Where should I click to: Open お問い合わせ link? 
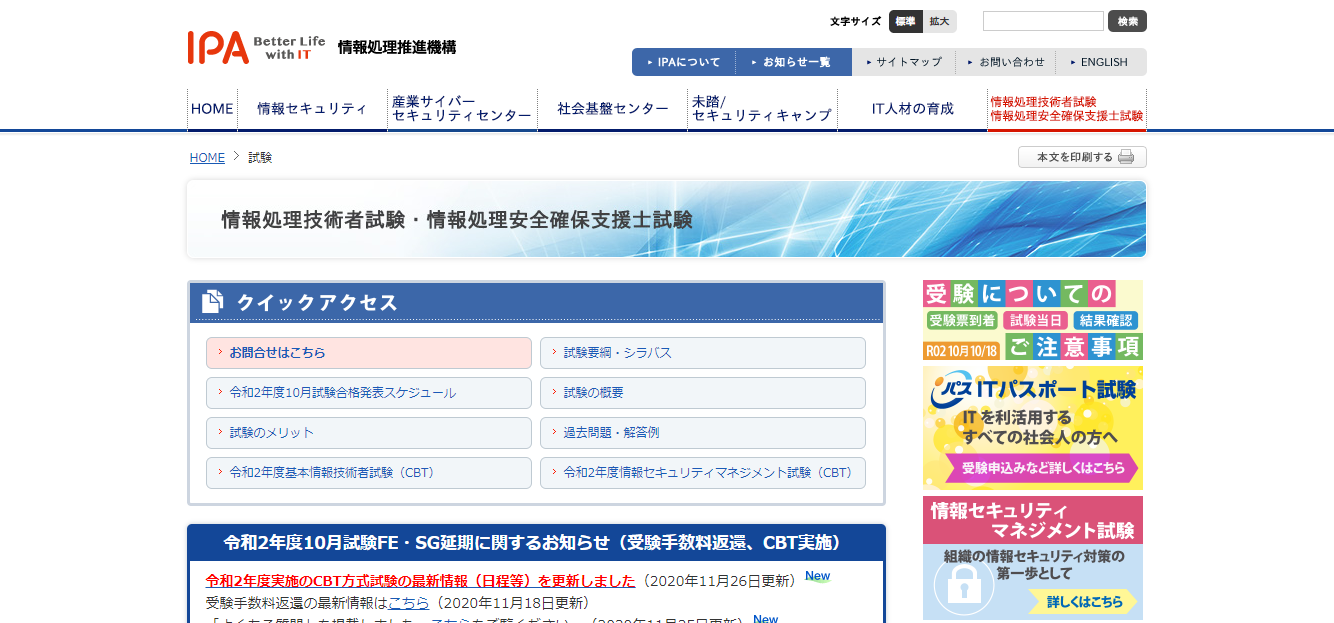(x=1005, y=62)
